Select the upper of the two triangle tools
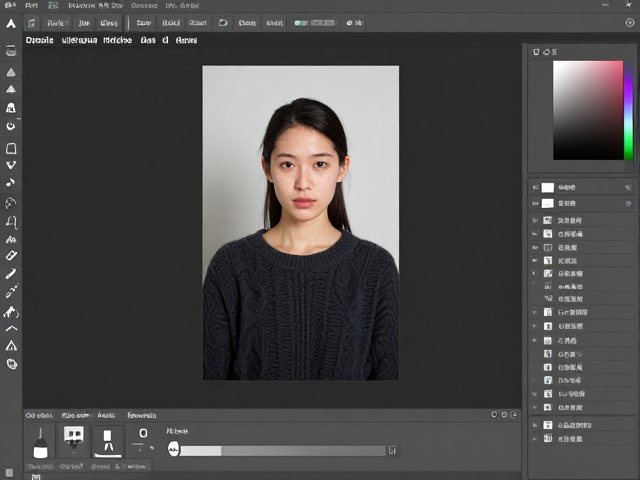 coord(11,73)
